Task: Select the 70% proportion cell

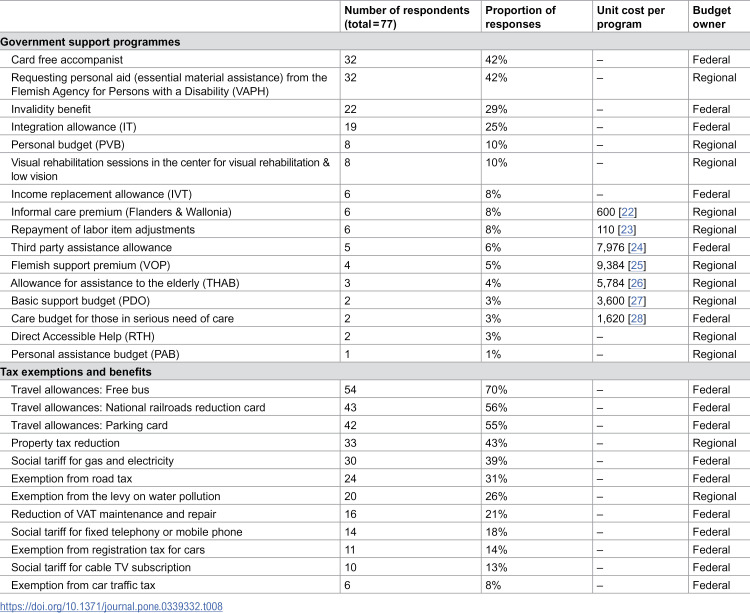Action: click(x=496, y=390)
